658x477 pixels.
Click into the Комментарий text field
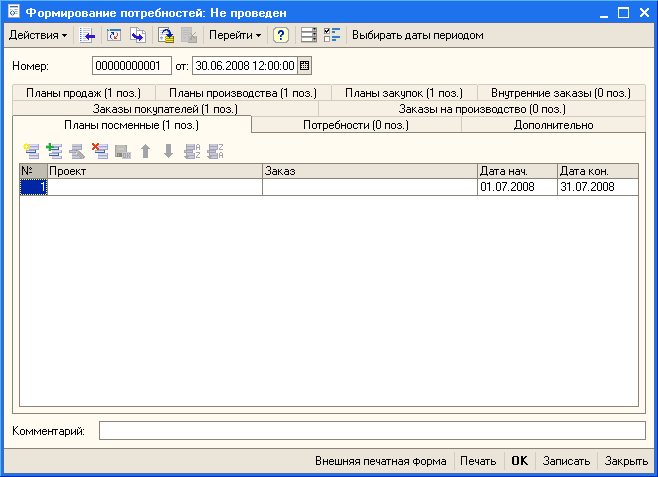[x=371, y=430]
